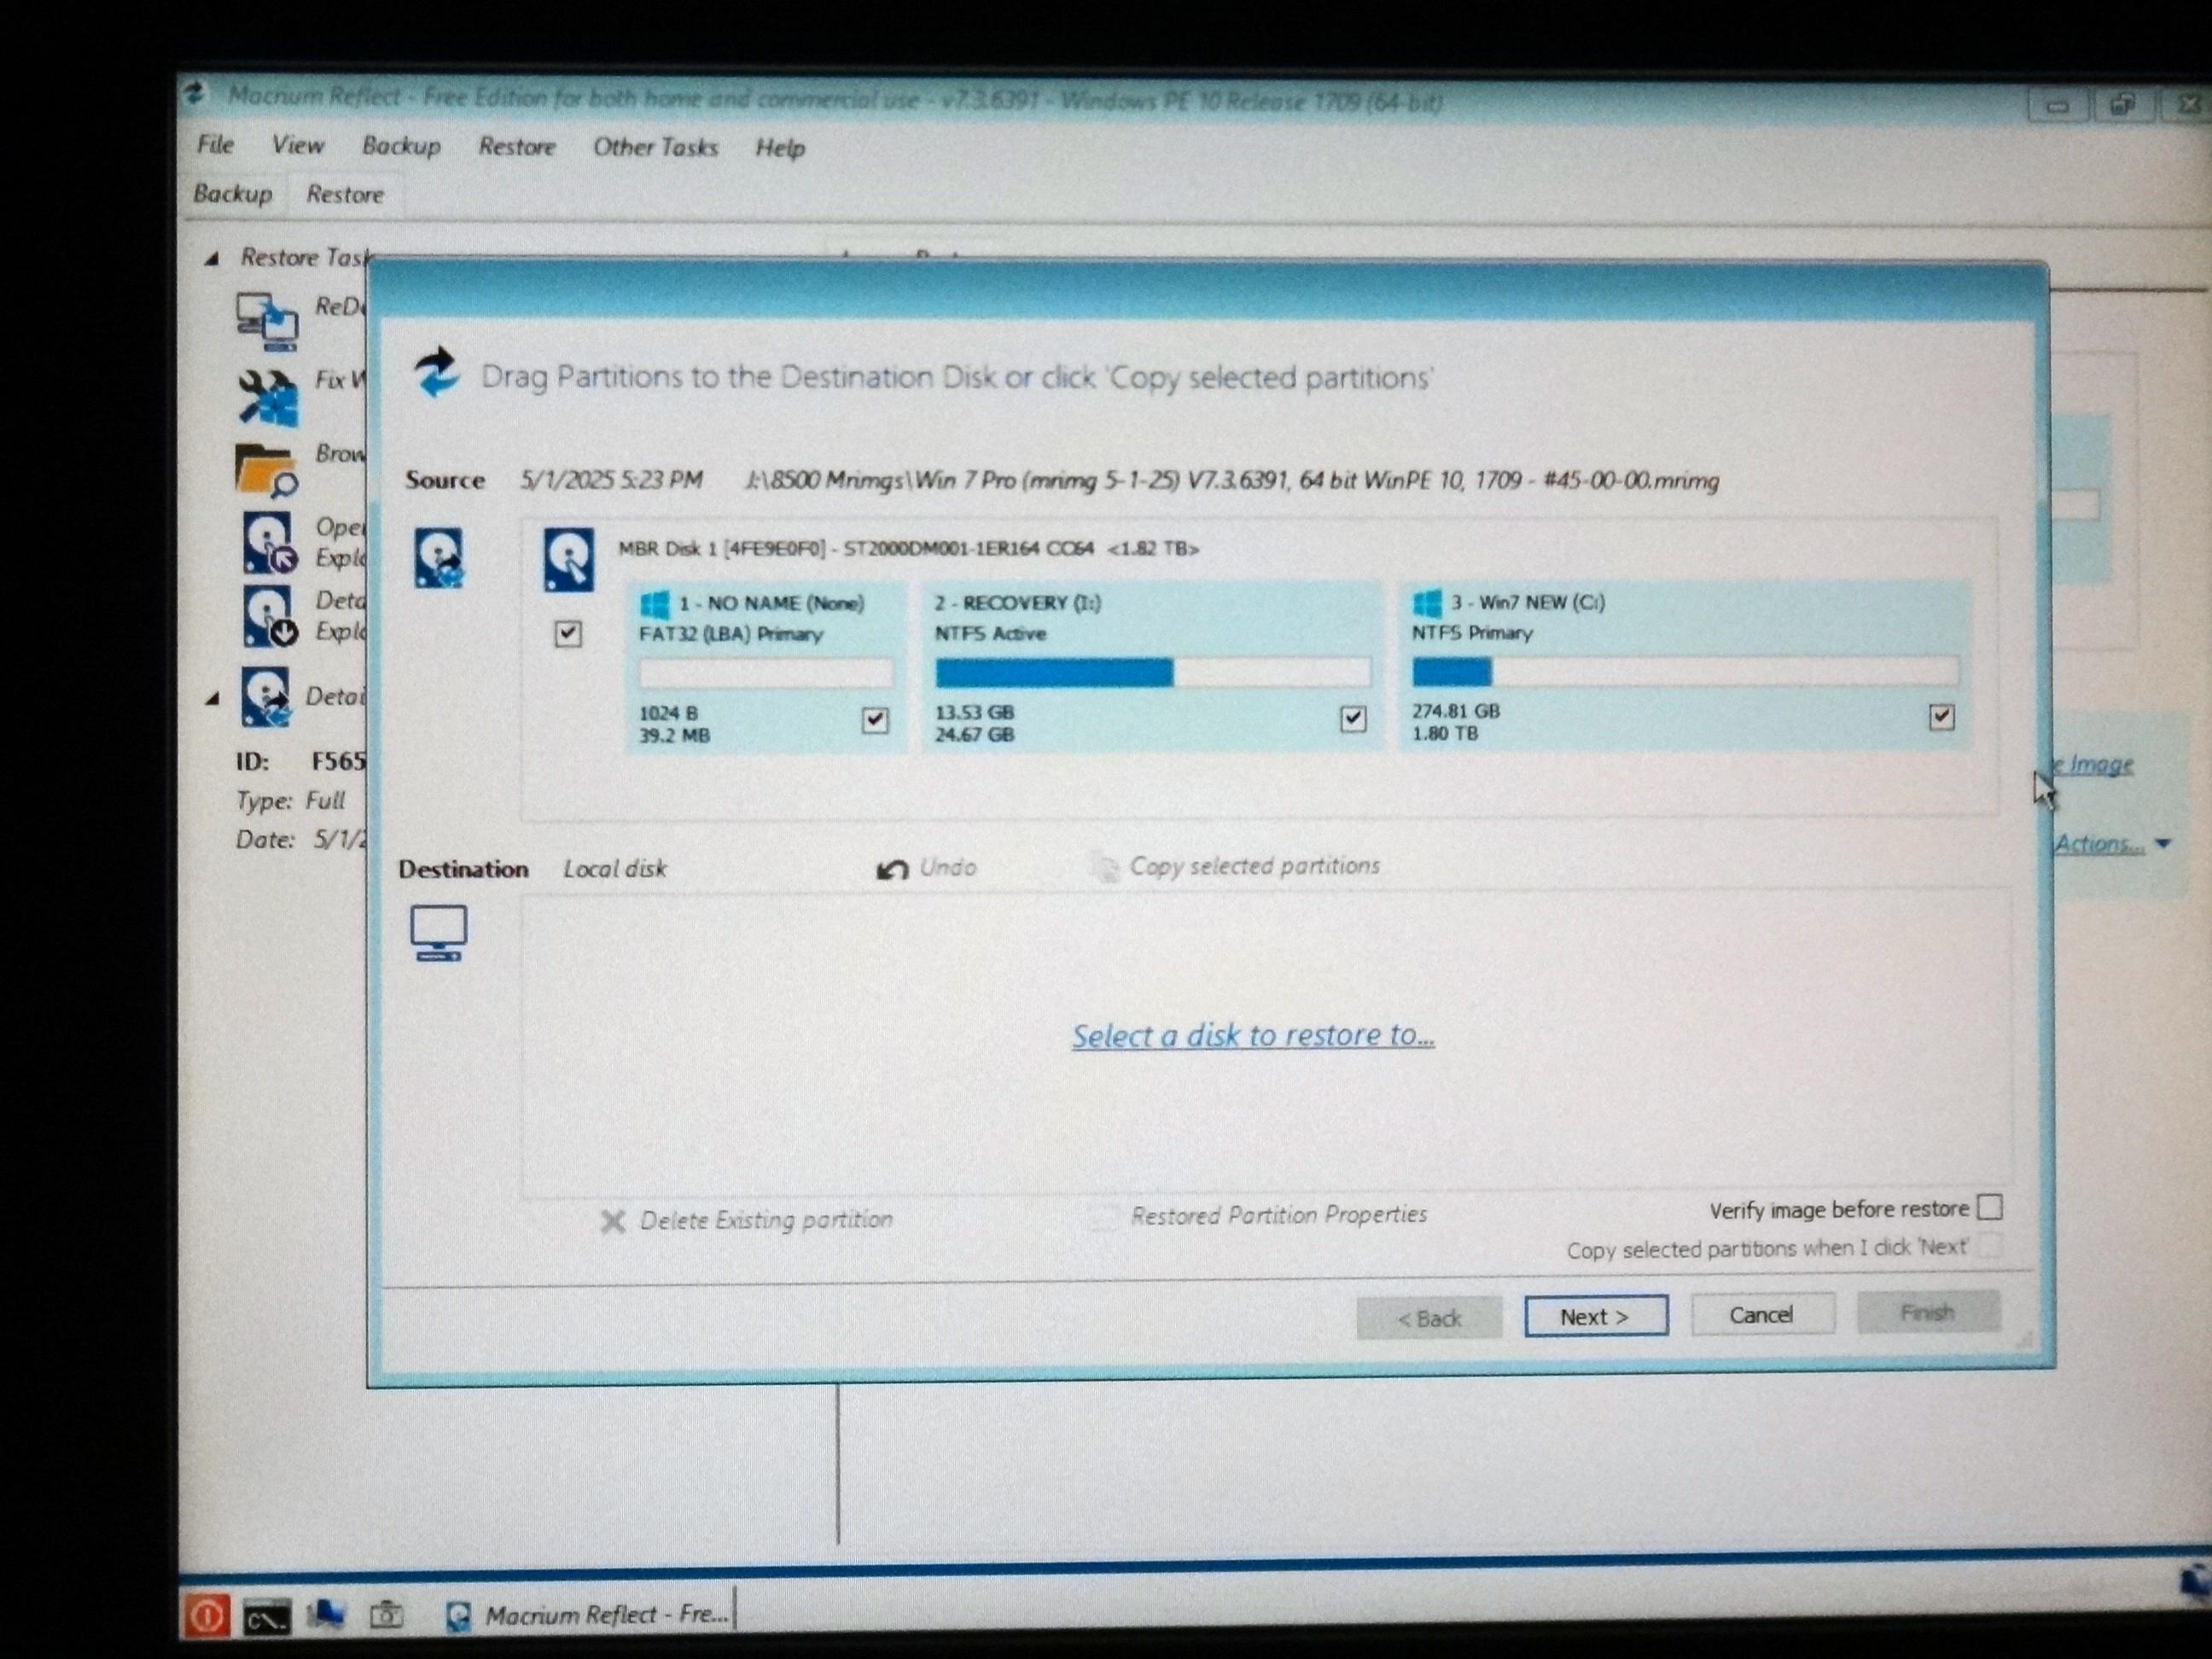Select the 3 - Win7 NEW (C:) partition label
The width and height of the screenshot is (2212, 1659).
[1528, 602]
